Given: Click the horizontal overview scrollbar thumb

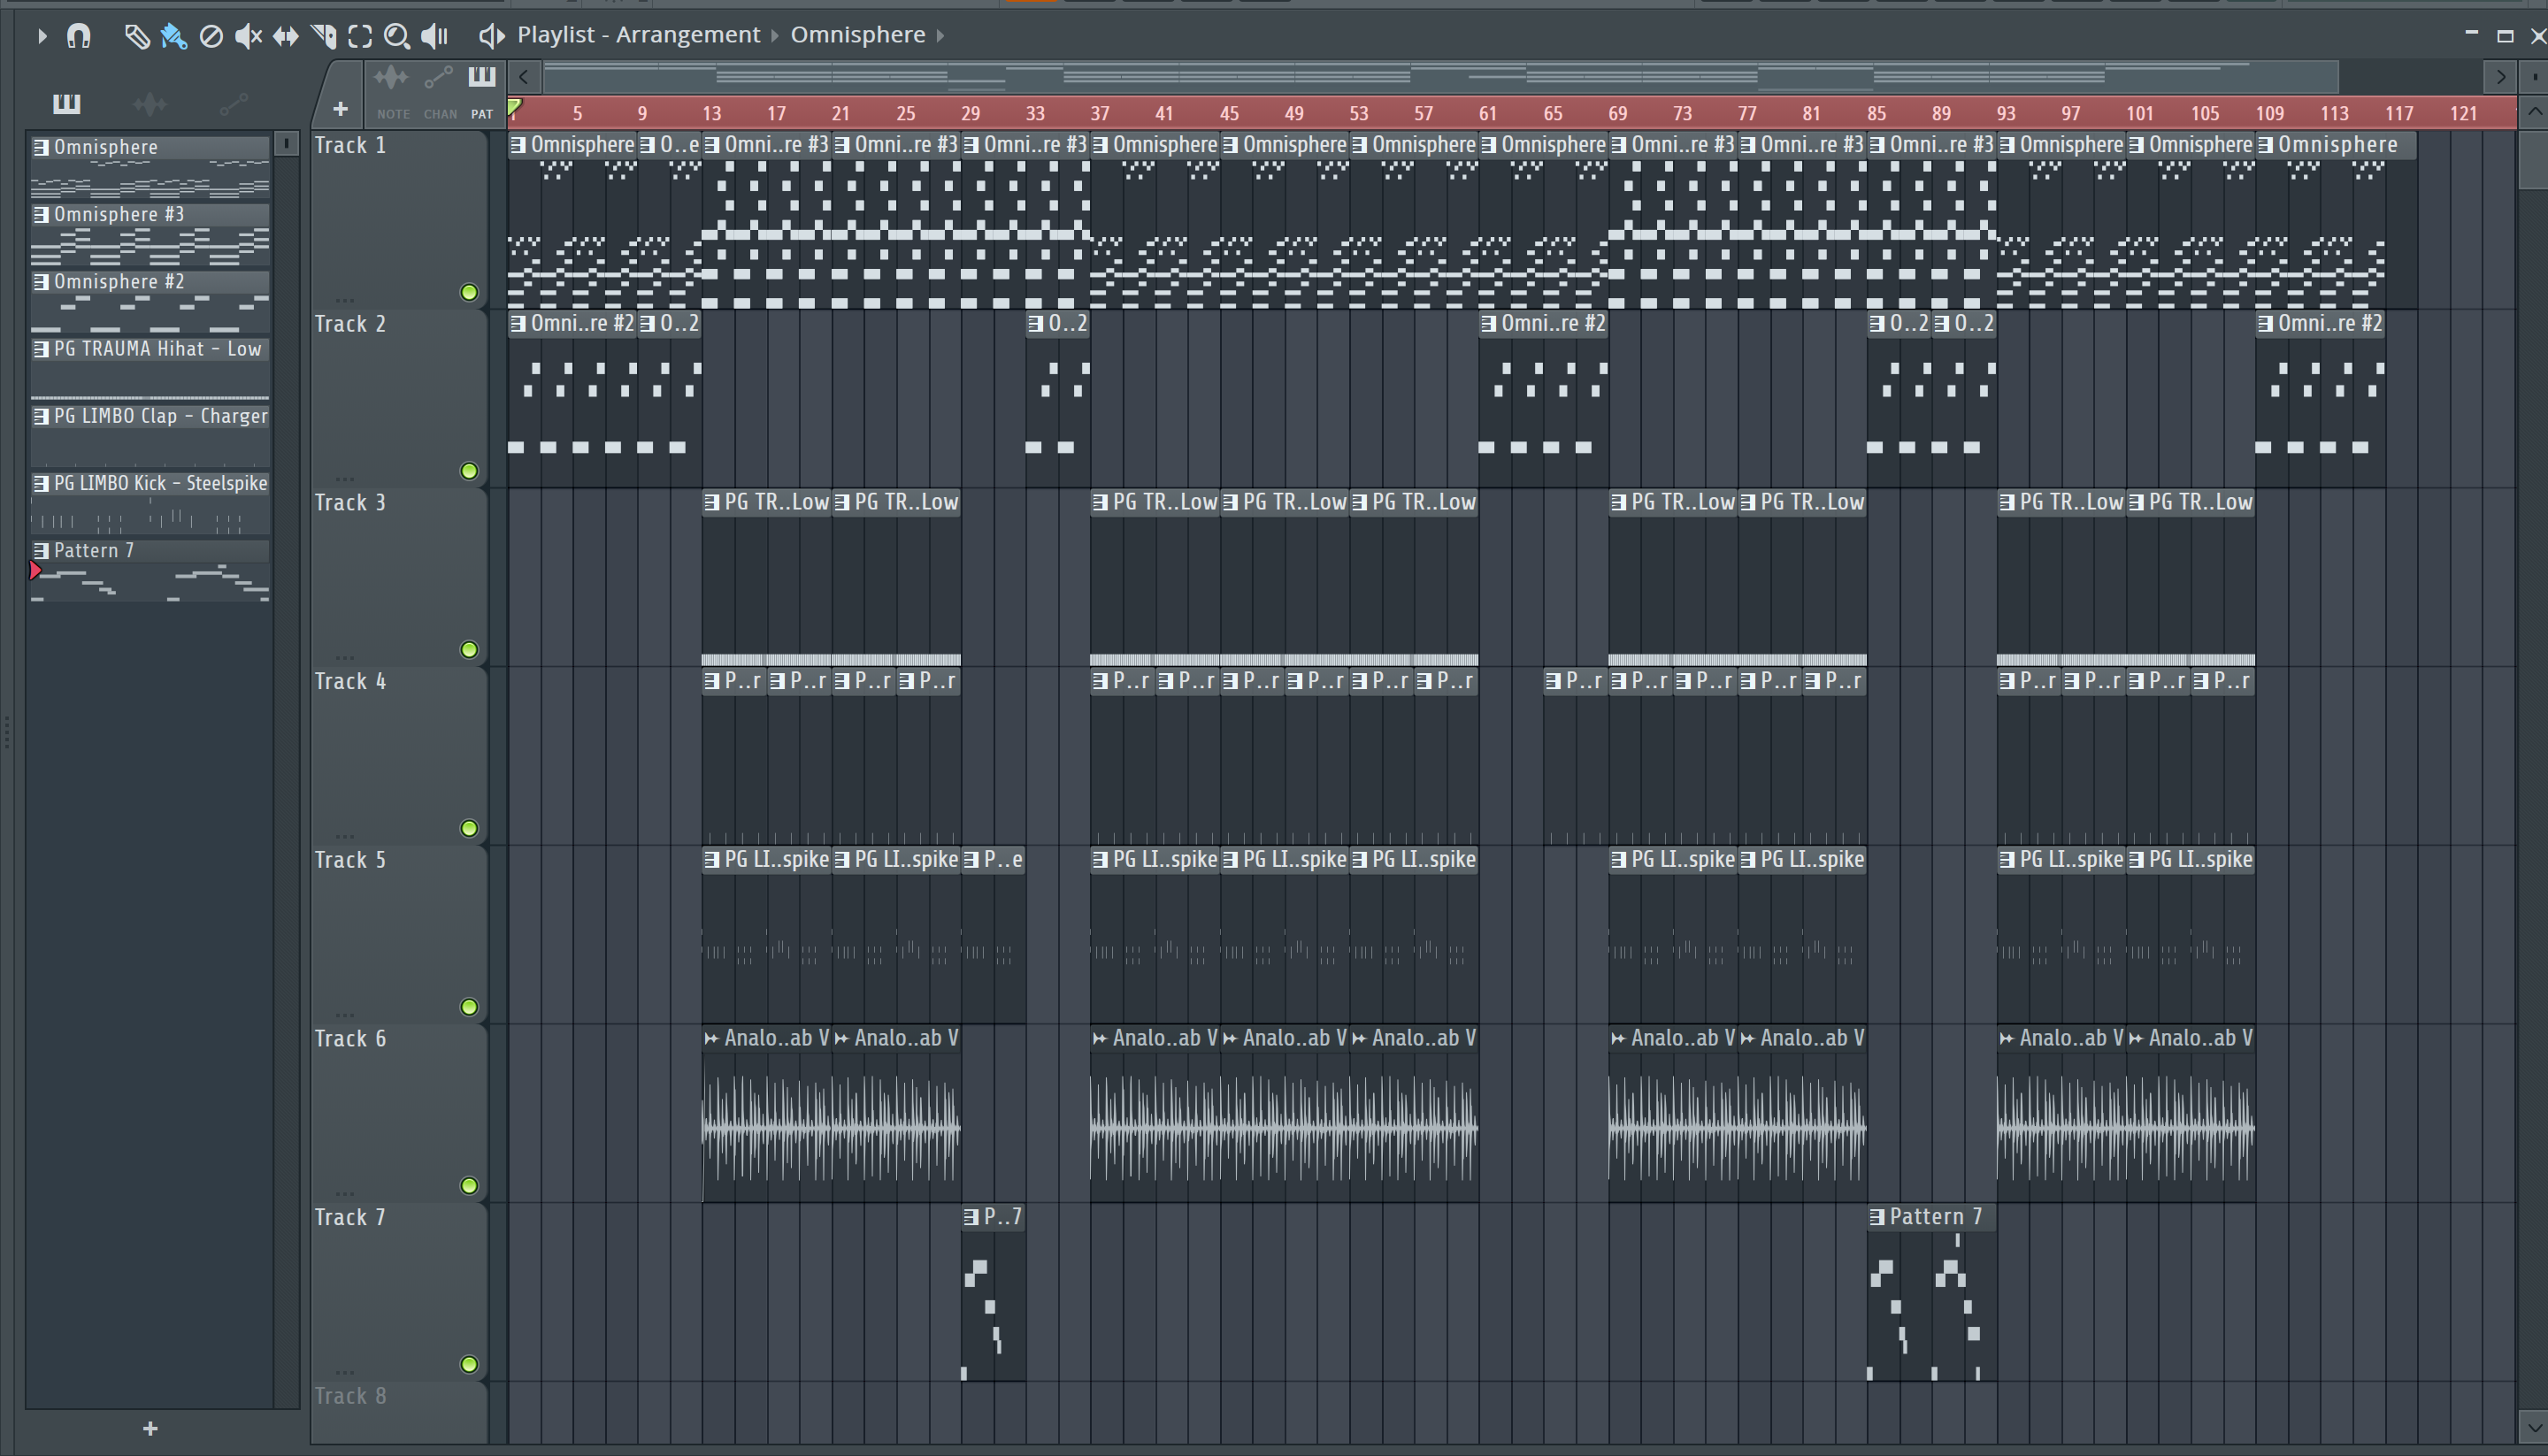Looking at the screenshot, I should pos(1440,76).
